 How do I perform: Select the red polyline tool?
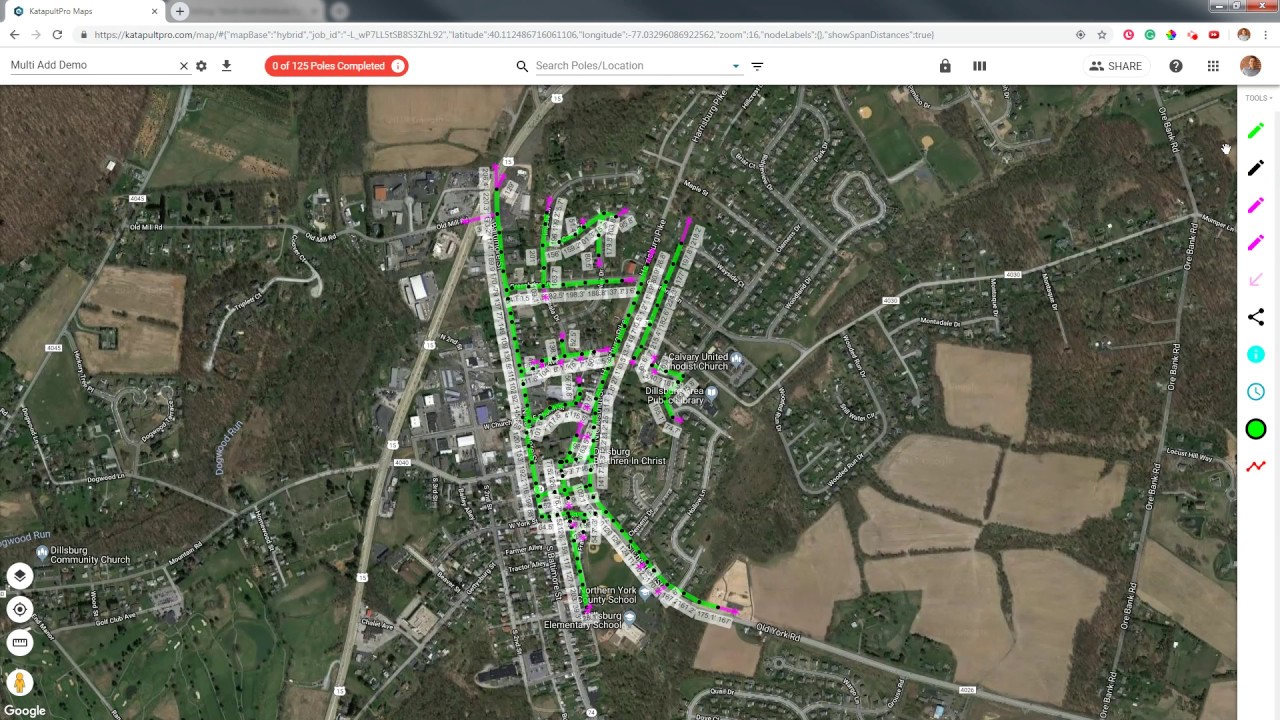pos(1256,466)
